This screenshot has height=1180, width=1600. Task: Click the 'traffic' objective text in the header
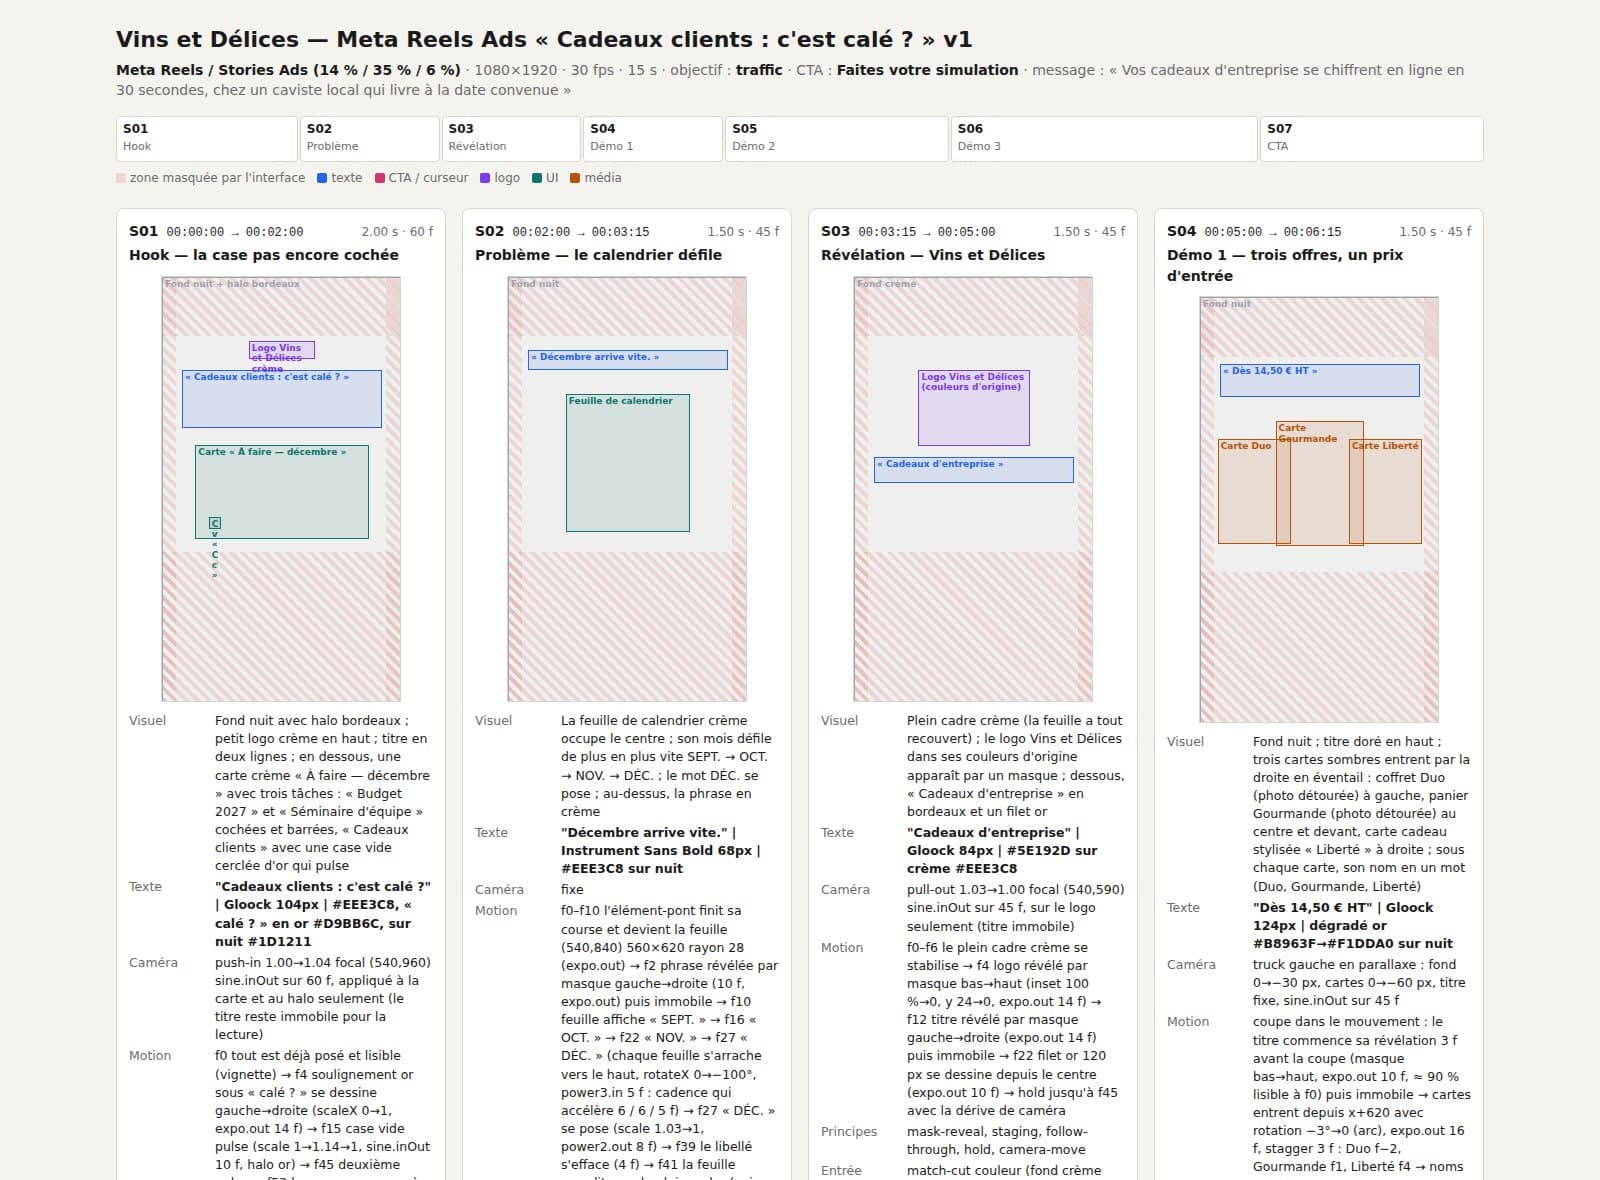[x=759, y=70]
